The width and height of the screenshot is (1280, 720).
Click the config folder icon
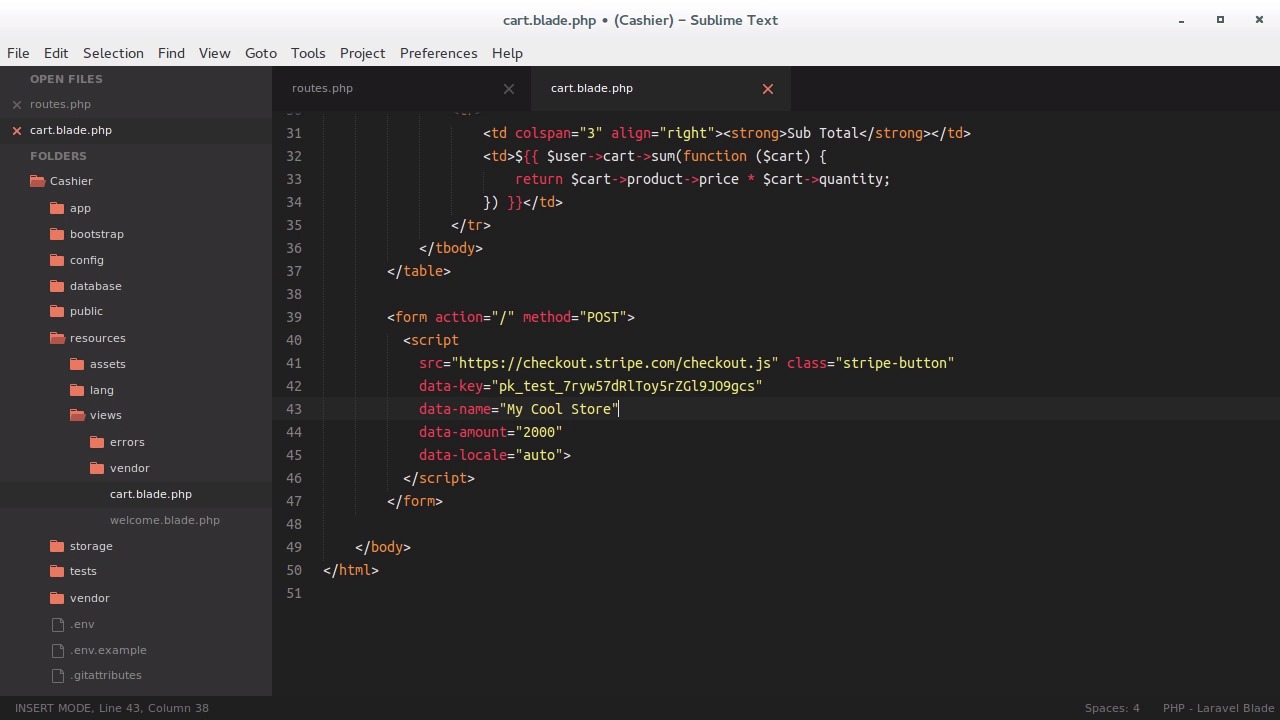tap(57, 260)
